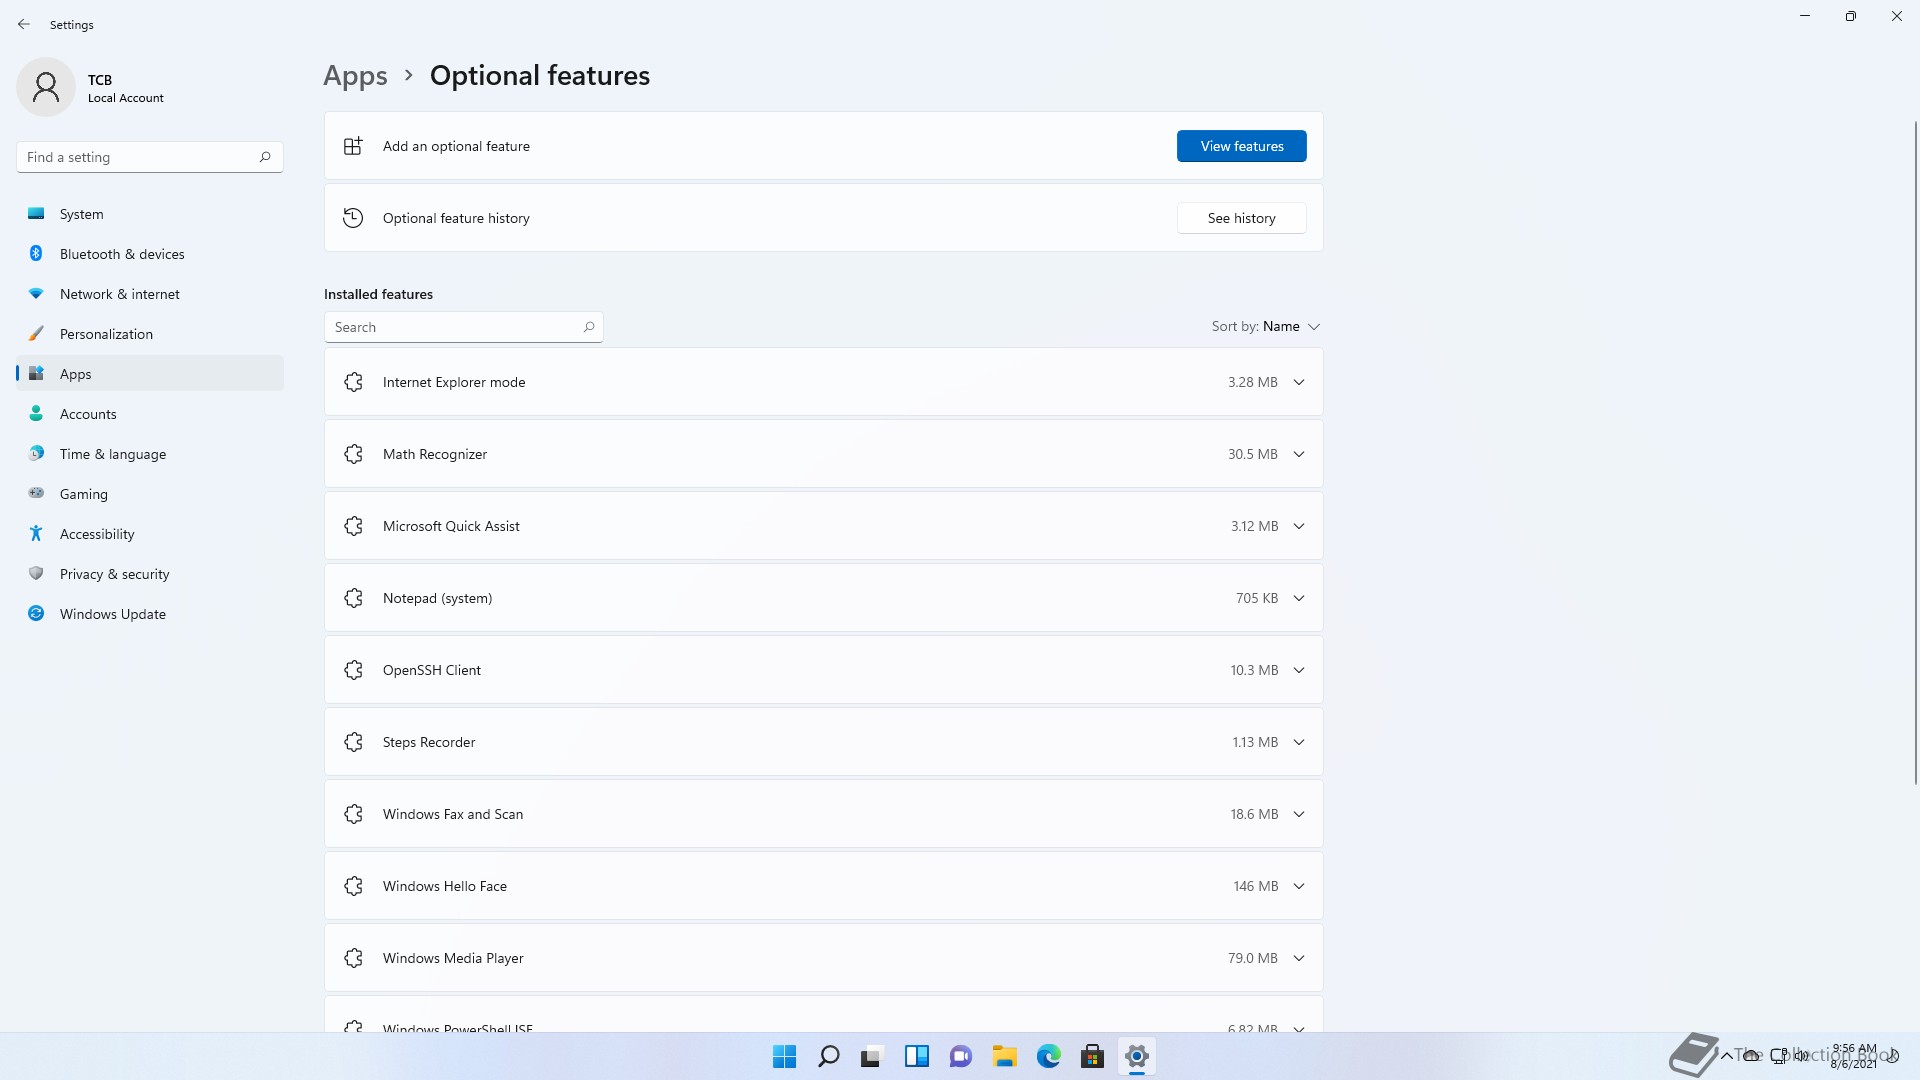Open Personalization settings
This screenshot has height=1080, width=1920.
[x=150, y=334]
